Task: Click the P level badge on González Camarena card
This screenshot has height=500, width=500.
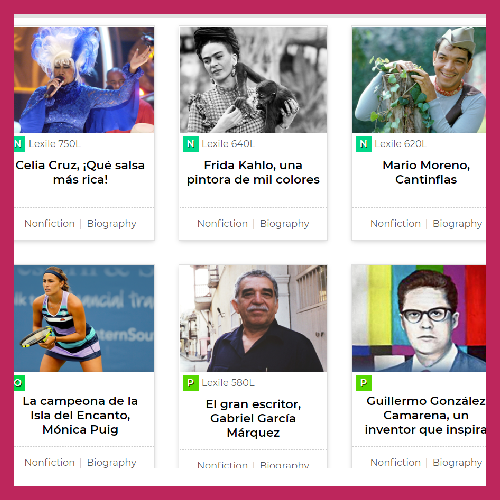Action: click(364, 383)
